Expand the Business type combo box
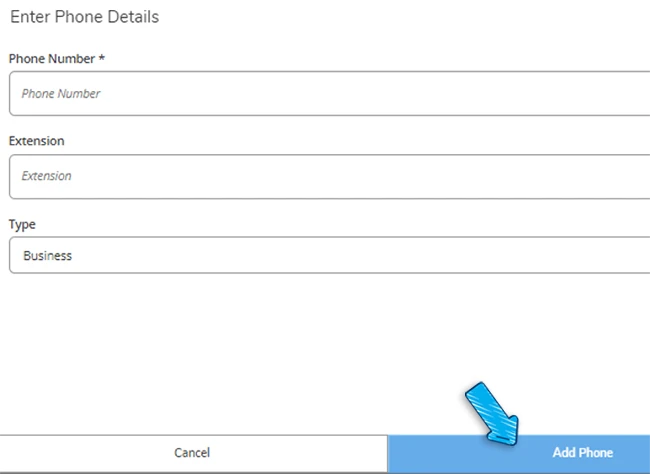 coord(330,255)
